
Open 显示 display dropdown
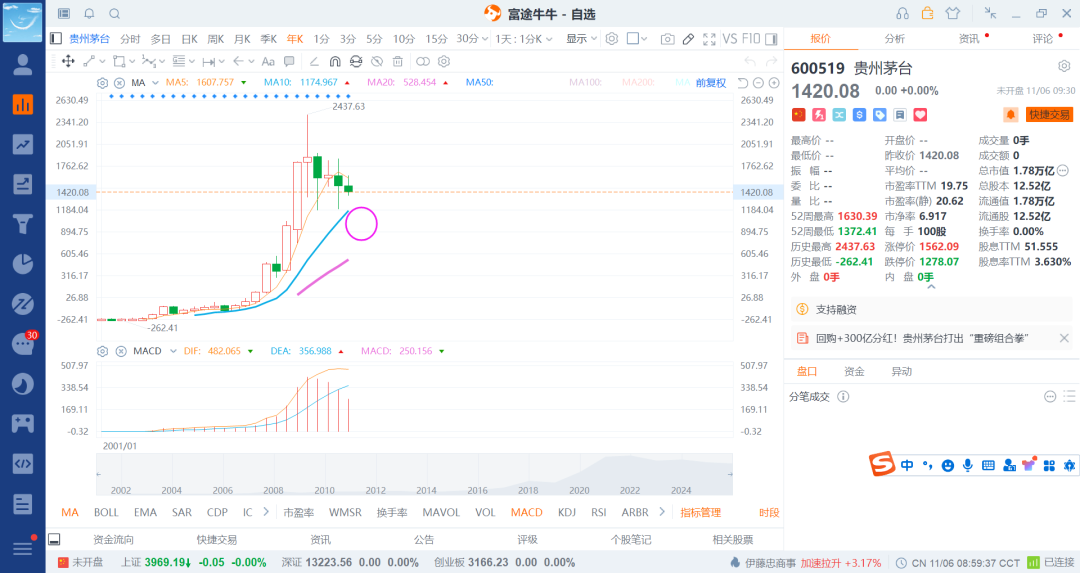[x=581, y=39]
